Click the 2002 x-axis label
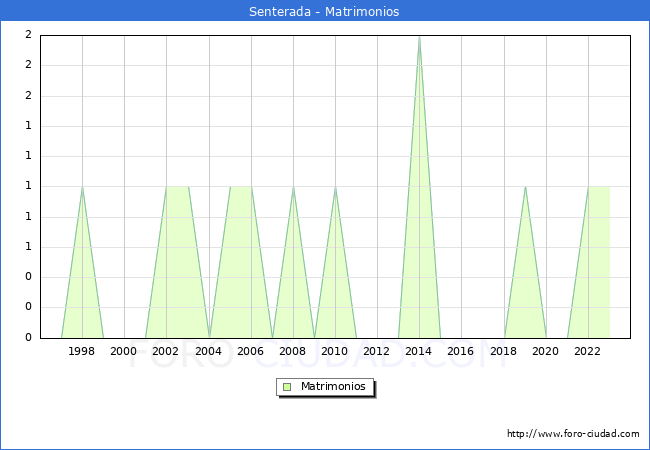650x450 pixels. tap(166, 351)
